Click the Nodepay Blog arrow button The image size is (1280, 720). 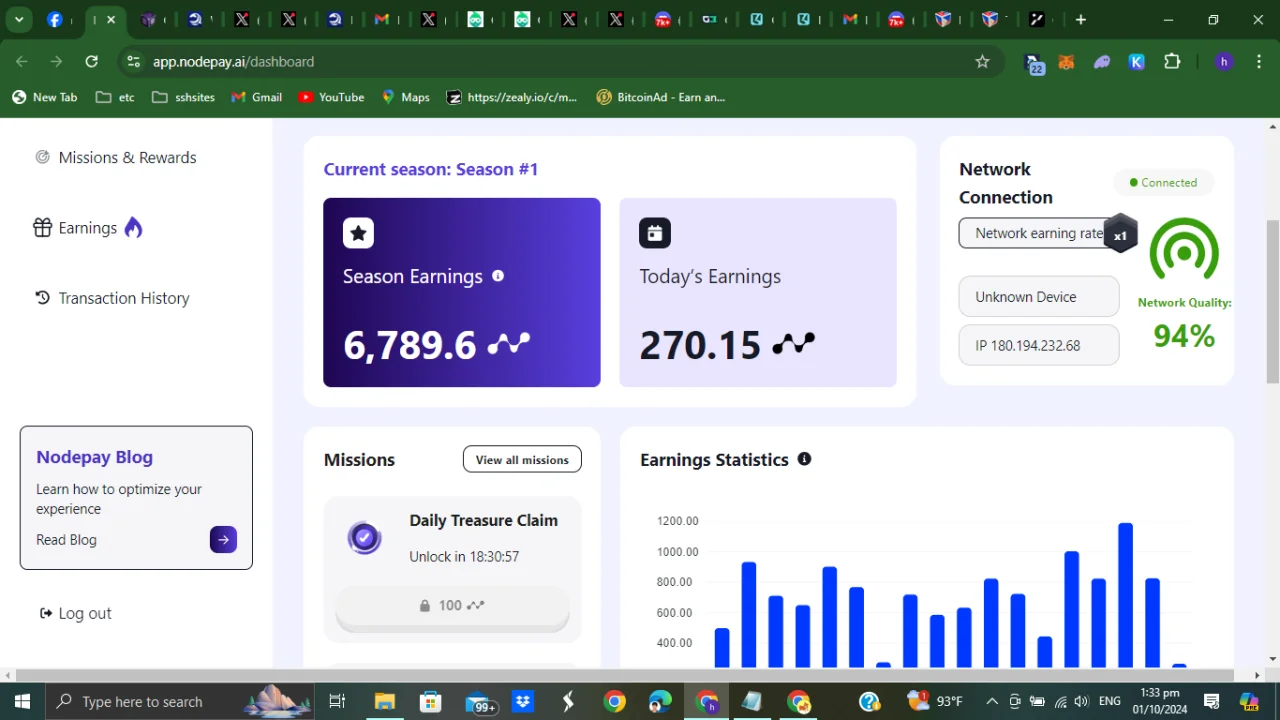pyautogui.click(x=223, y=540)
